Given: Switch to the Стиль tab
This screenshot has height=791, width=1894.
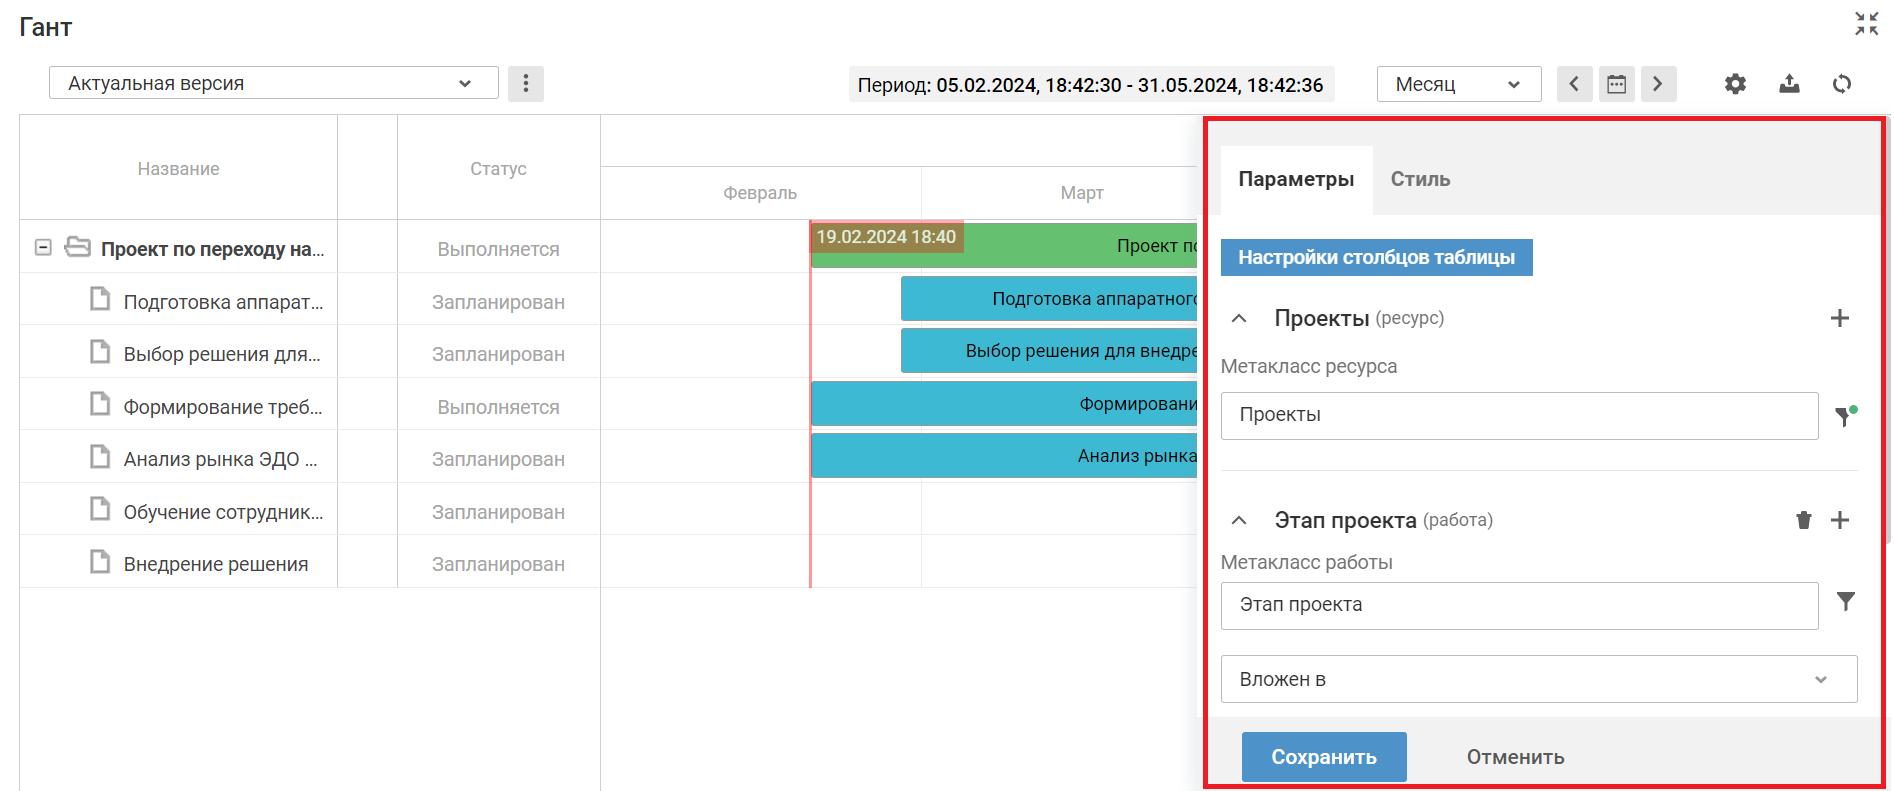Looking at the screenshot, I should [1420, 179].
